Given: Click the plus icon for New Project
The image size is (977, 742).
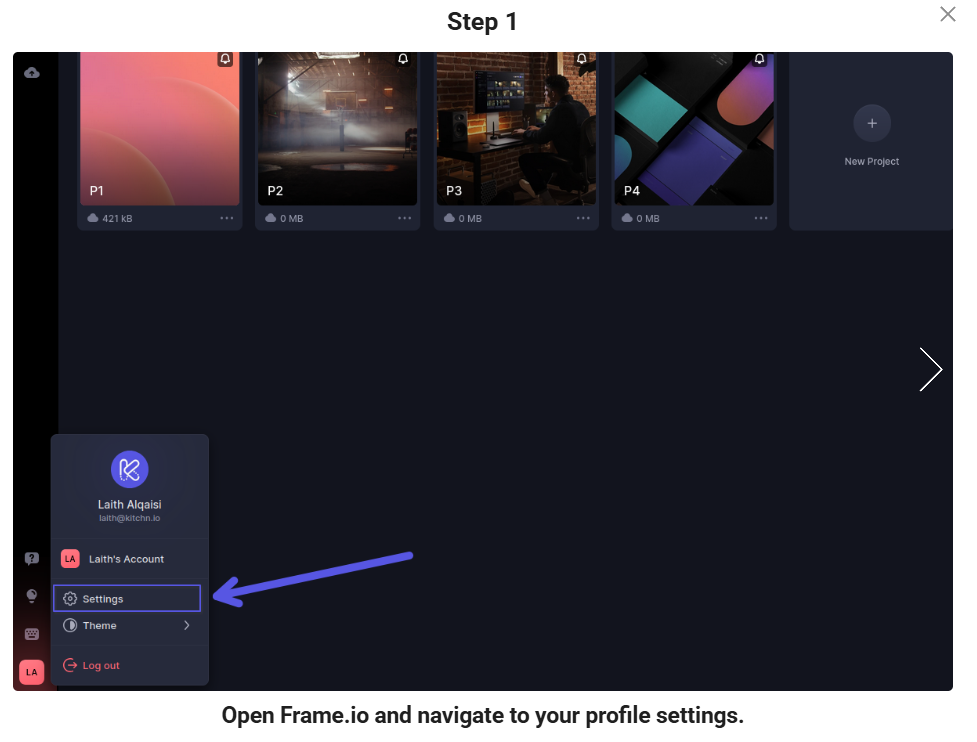Looking at the screenshot, I should tap(871, 123).
